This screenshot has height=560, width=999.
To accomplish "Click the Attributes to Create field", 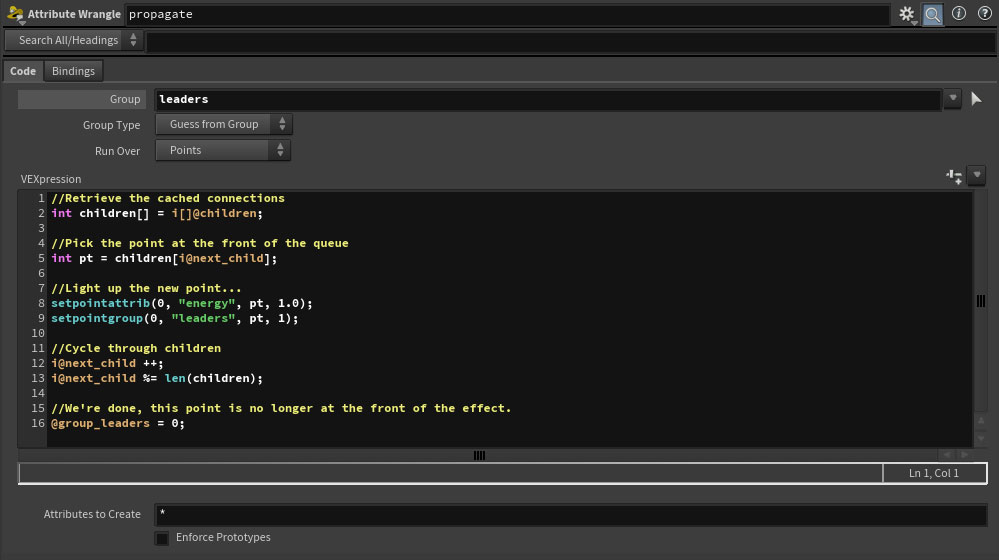I will pos(571,514).
